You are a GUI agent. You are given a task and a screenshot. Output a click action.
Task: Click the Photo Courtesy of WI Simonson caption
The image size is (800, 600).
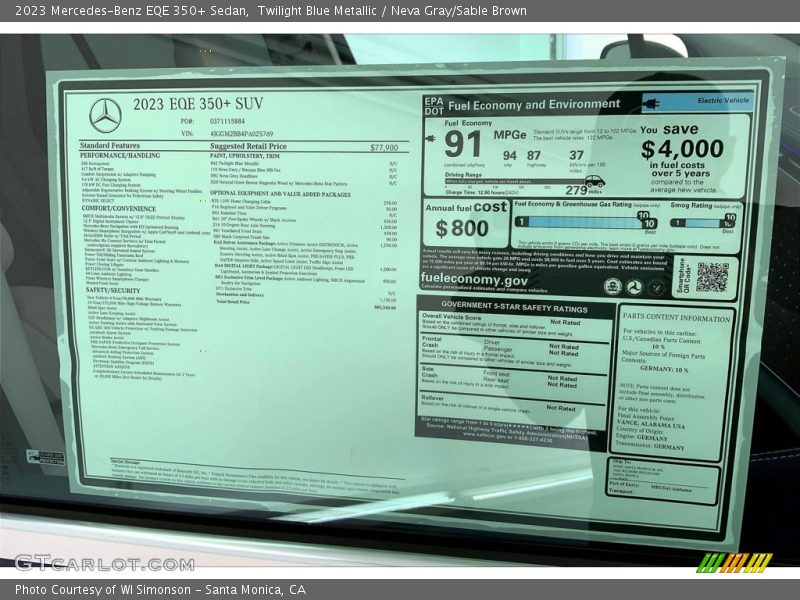(160, 590)
